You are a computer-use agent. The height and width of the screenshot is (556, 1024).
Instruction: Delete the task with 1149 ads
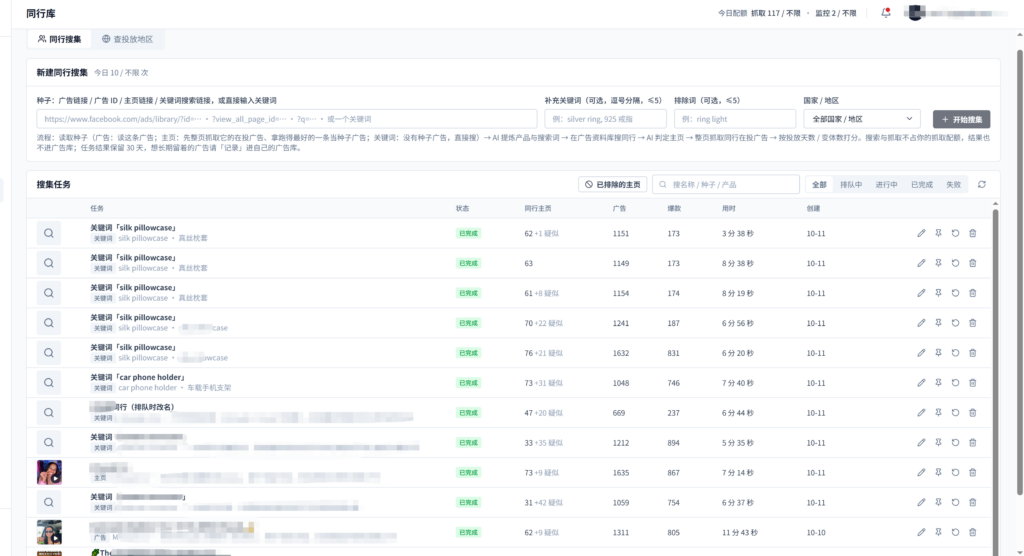pos(972,263)
